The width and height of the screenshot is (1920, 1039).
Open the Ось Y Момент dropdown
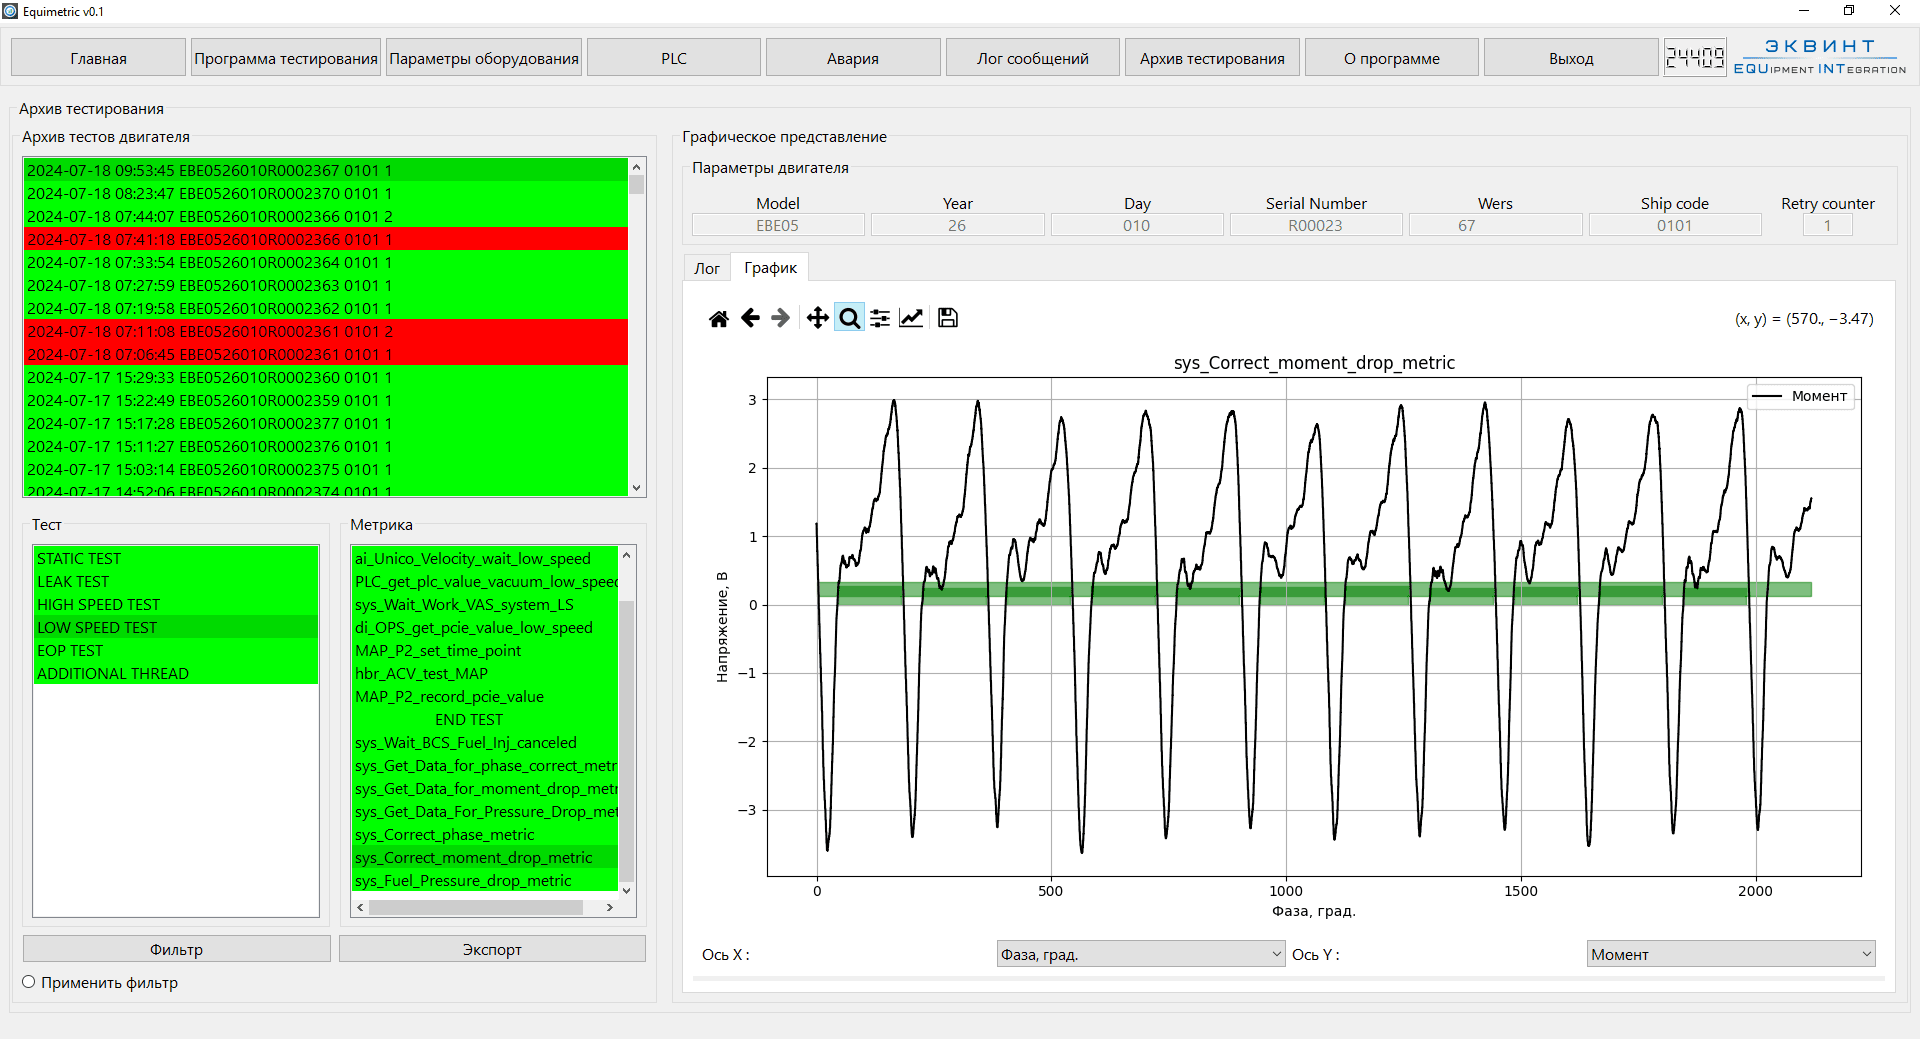pyautogui.click(x=1730, y=954)
